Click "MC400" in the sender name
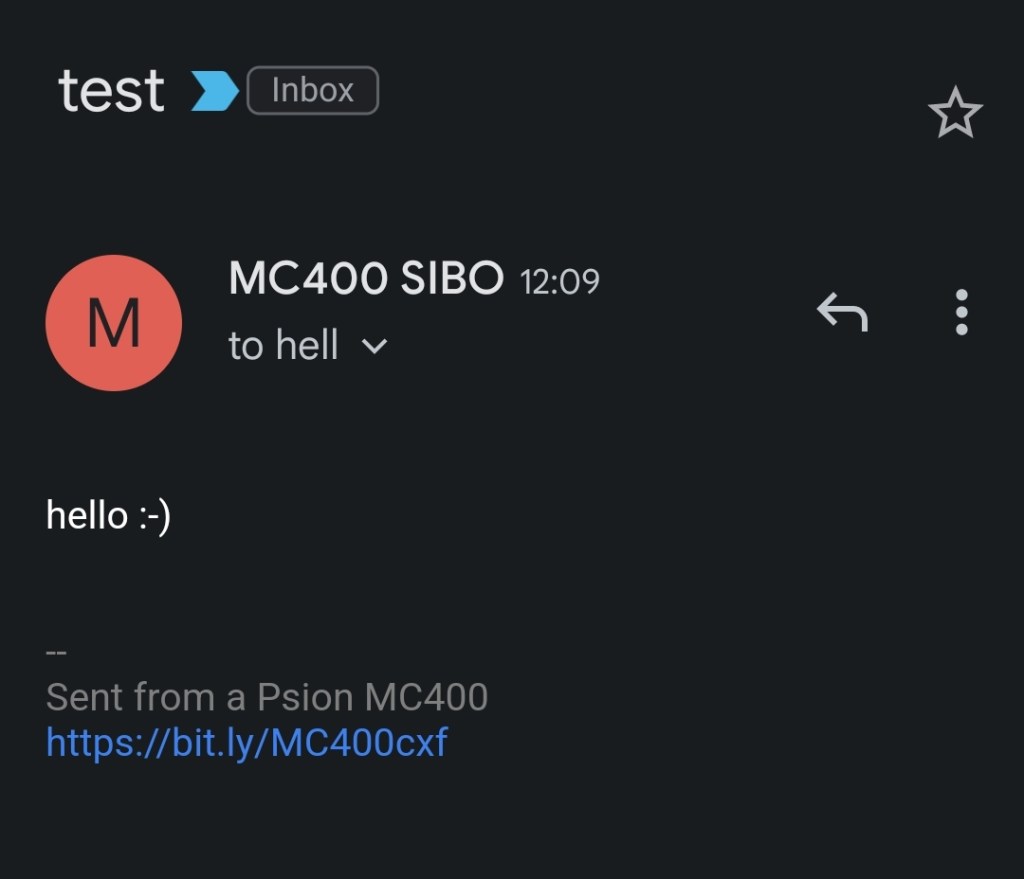Image resolution: width=1024 pixels, height=879 pixels. tap(309, 280)
